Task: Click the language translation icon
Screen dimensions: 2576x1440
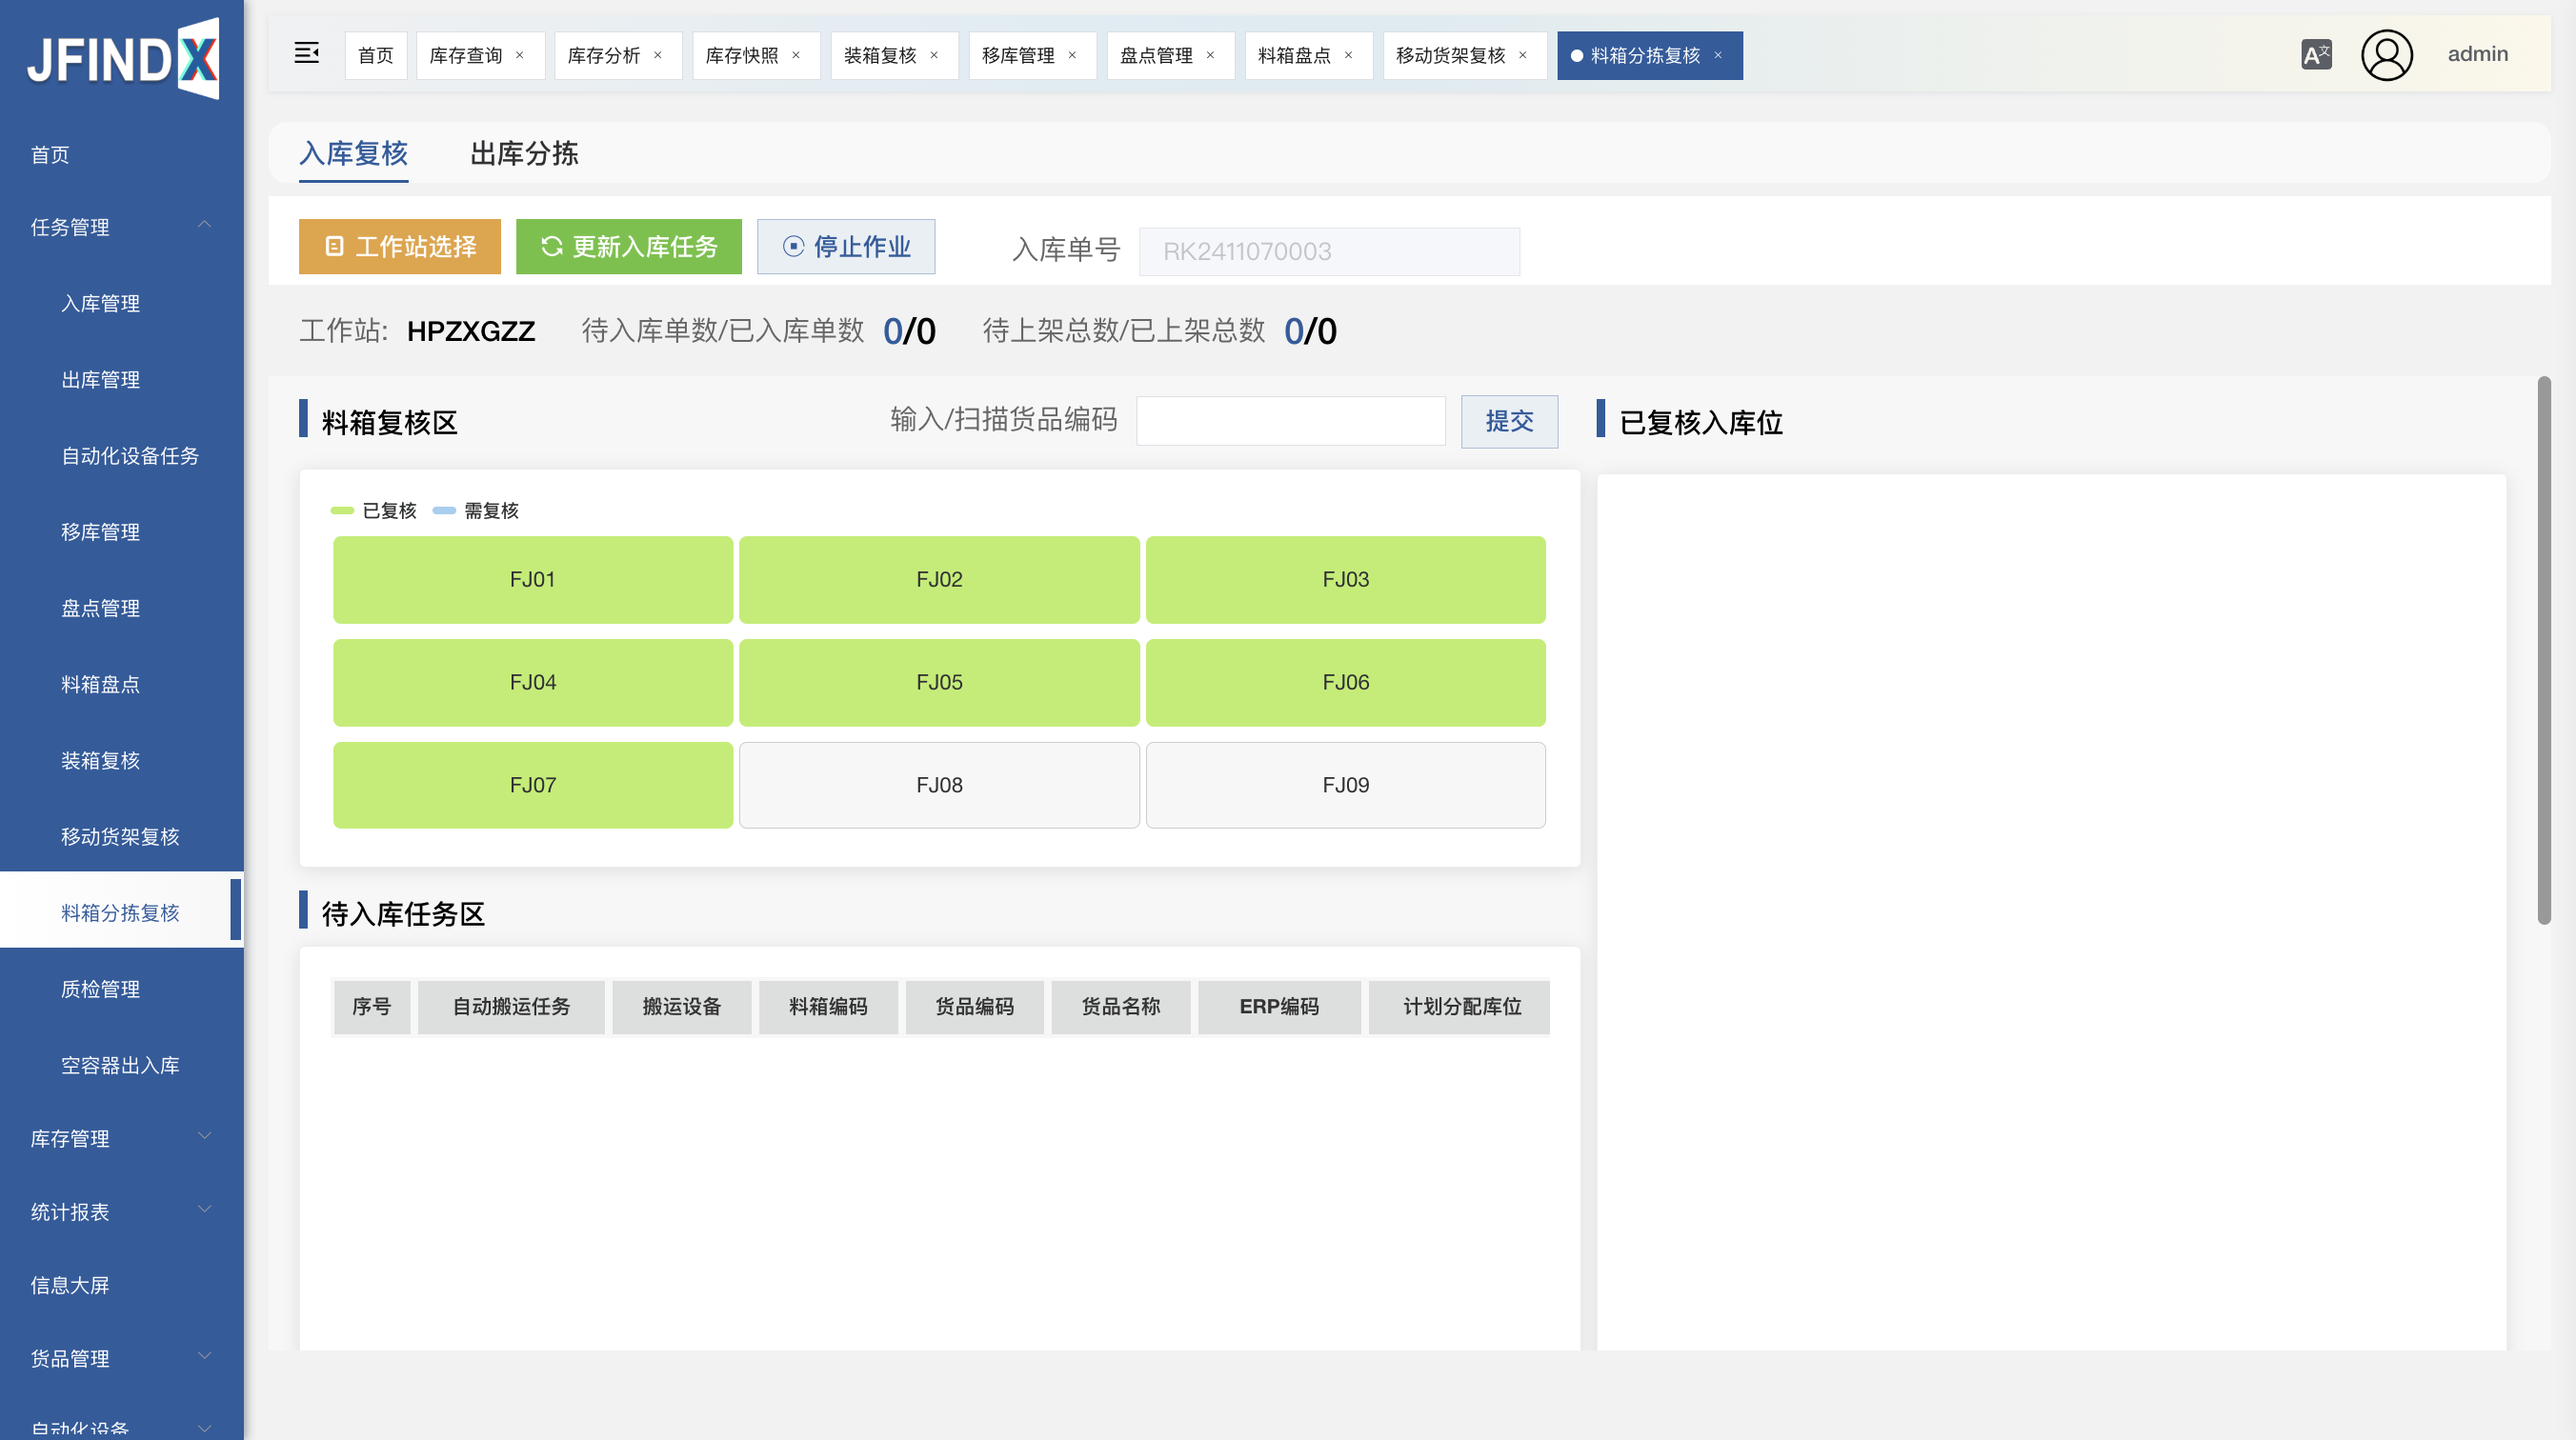Action: [x=2316, y=54]
